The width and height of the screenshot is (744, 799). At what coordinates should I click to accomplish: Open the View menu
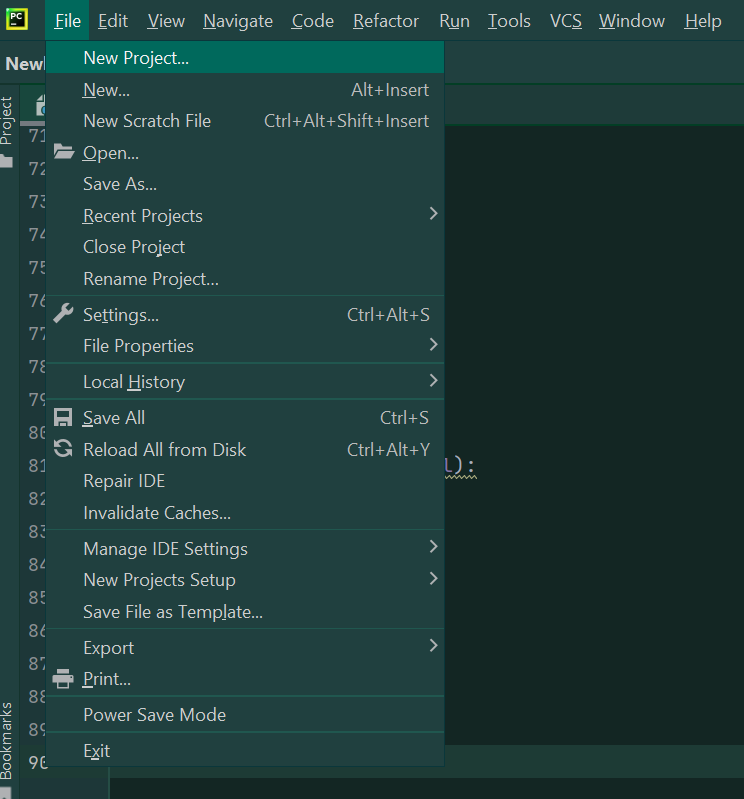(166, 21)
